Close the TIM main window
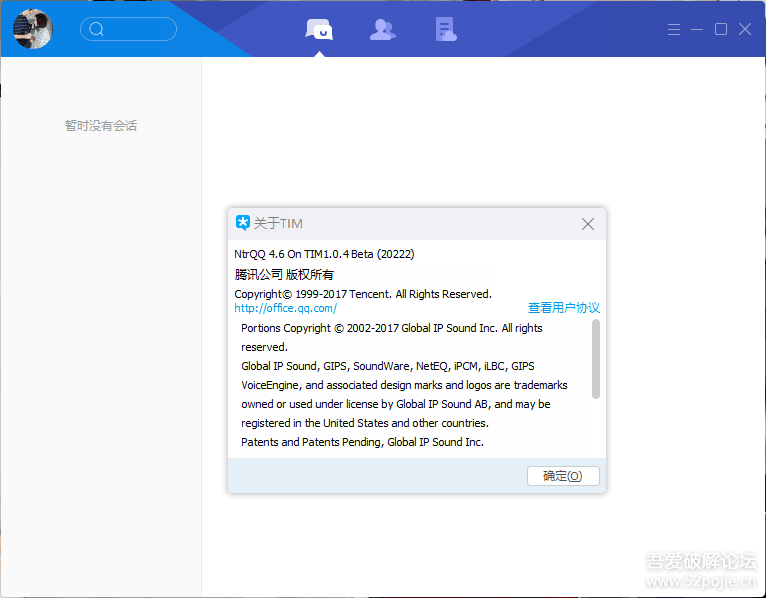 point(745,29)
